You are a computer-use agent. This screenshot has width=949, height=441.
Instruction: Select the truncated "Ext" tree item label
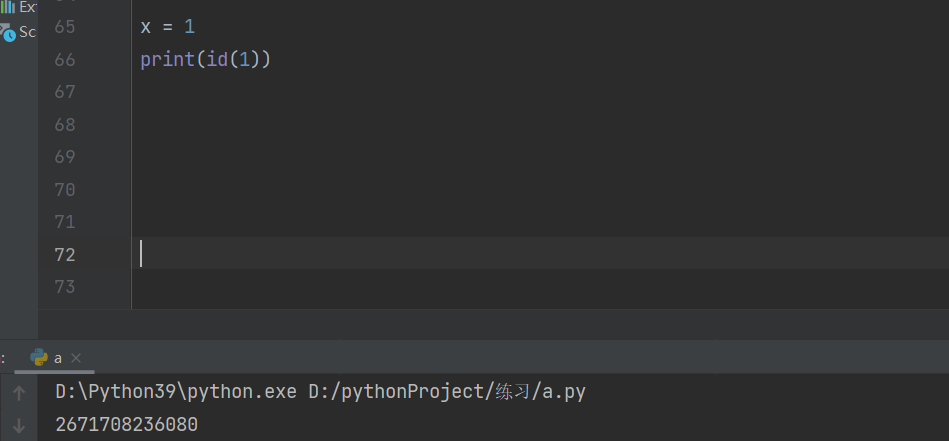pyautogui.click(x=28, y=6)
